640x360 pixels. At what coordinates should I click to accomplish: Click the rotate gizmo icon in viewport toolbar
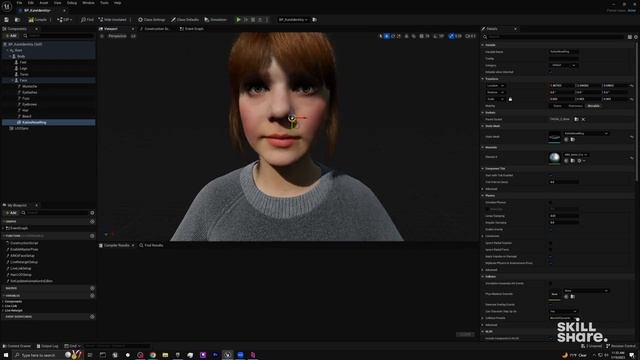tap(393, 36)
